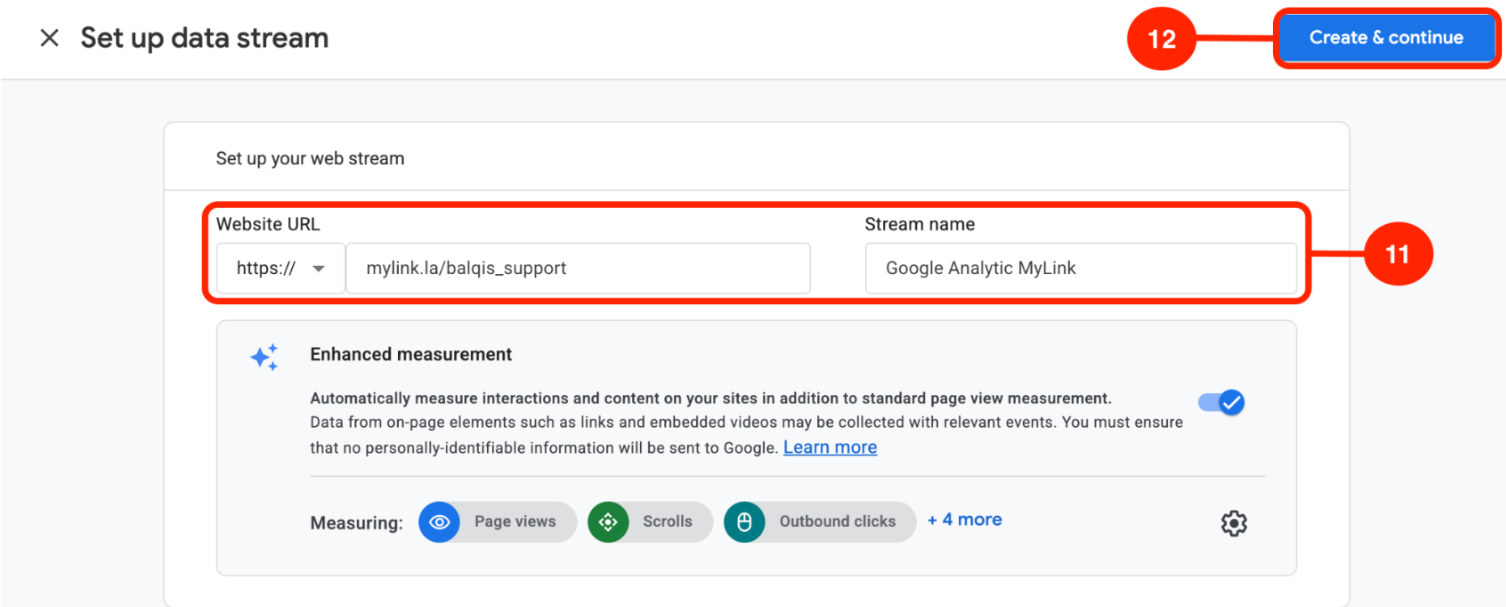Click the Page views chip label
Image resolution: width=1506 pixels, height=607 pixels.
[x=515, y=522]
